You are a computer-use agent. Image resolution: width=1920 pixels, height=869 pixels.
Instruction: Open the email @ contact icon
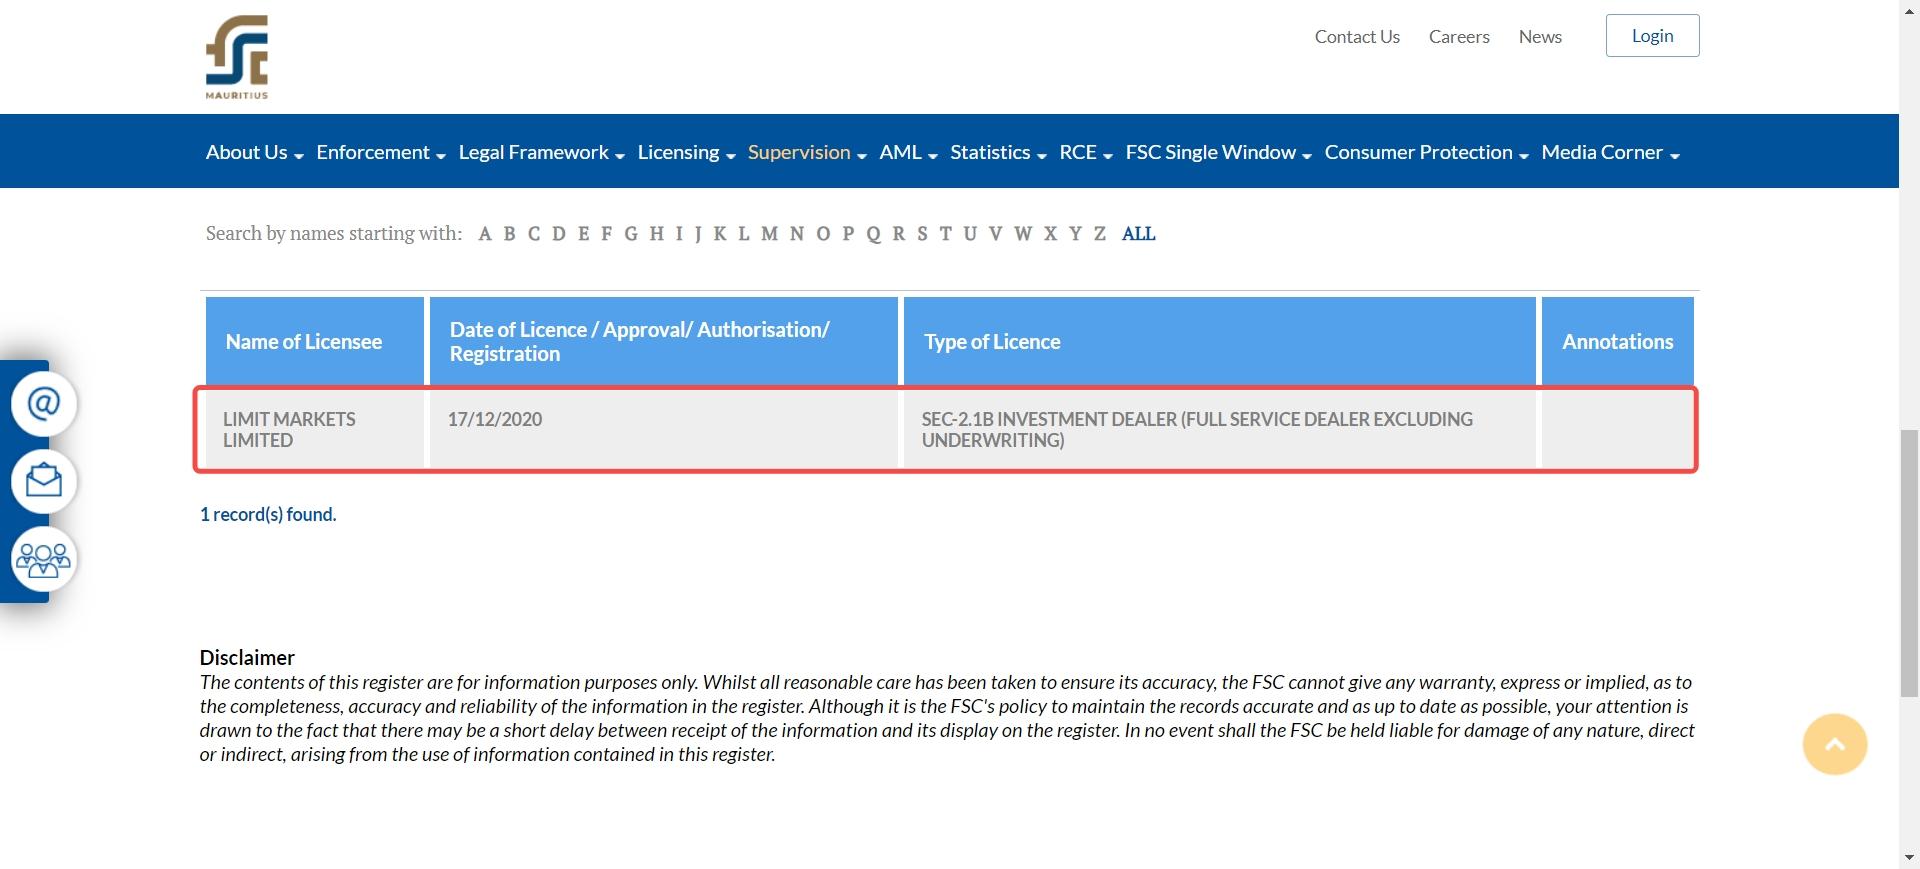click(44, 404)
